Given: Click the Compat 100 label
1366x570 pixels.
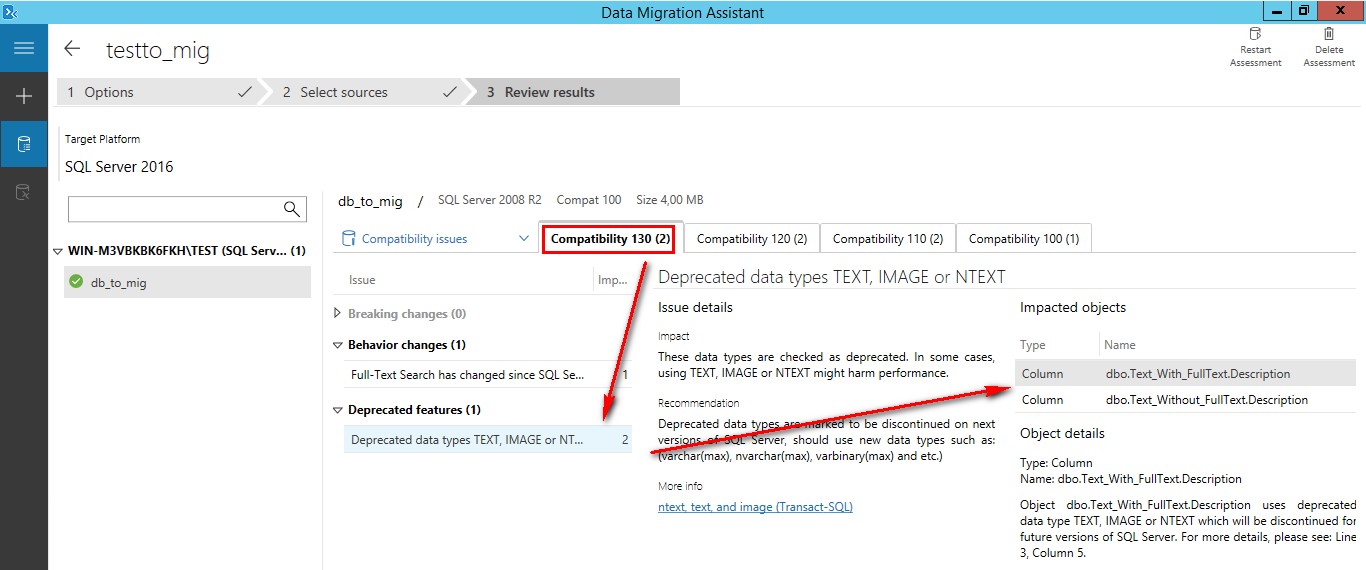Looking at the screenshot, I should pyautogui.click(x=589, y=201).
